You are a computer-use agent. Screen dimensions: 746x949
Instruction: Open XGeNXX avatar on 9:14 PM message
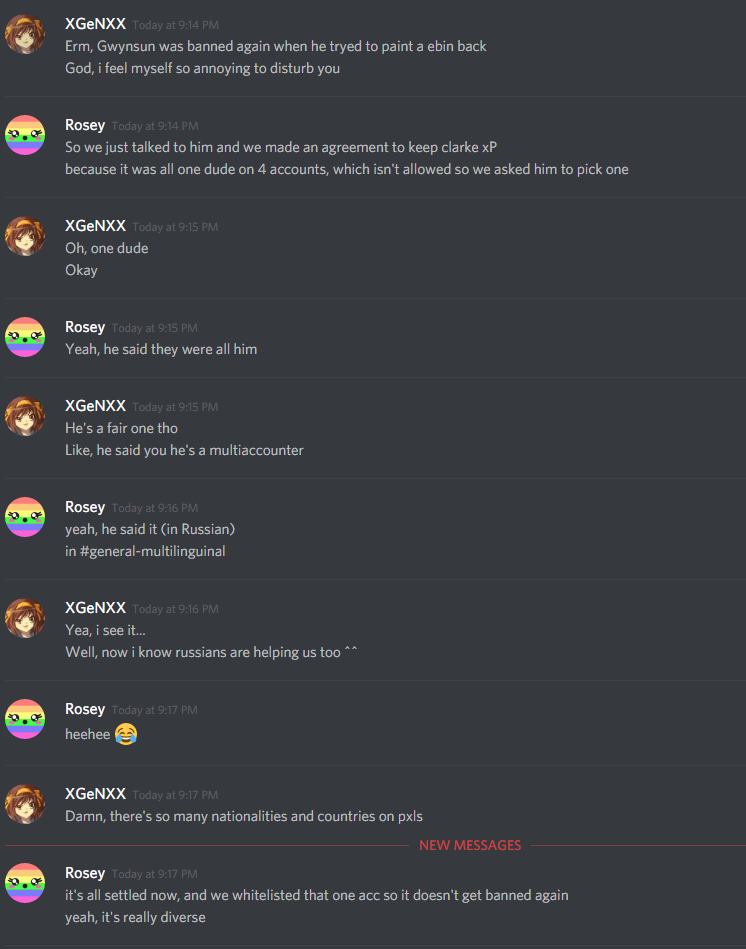[25, 34]
